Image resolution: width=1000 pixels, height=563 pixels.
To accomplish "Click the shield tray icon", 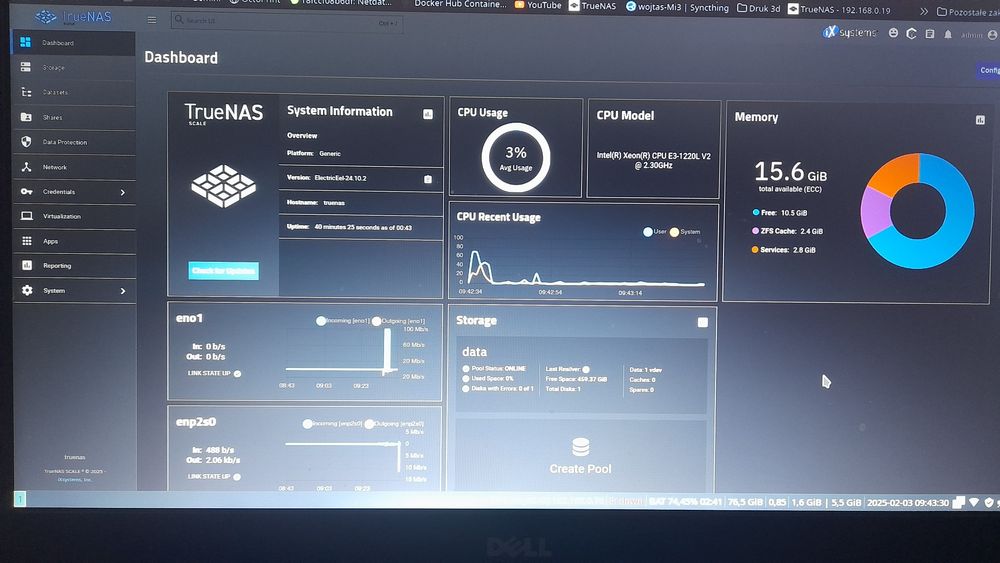I will [x=989, y=502].
